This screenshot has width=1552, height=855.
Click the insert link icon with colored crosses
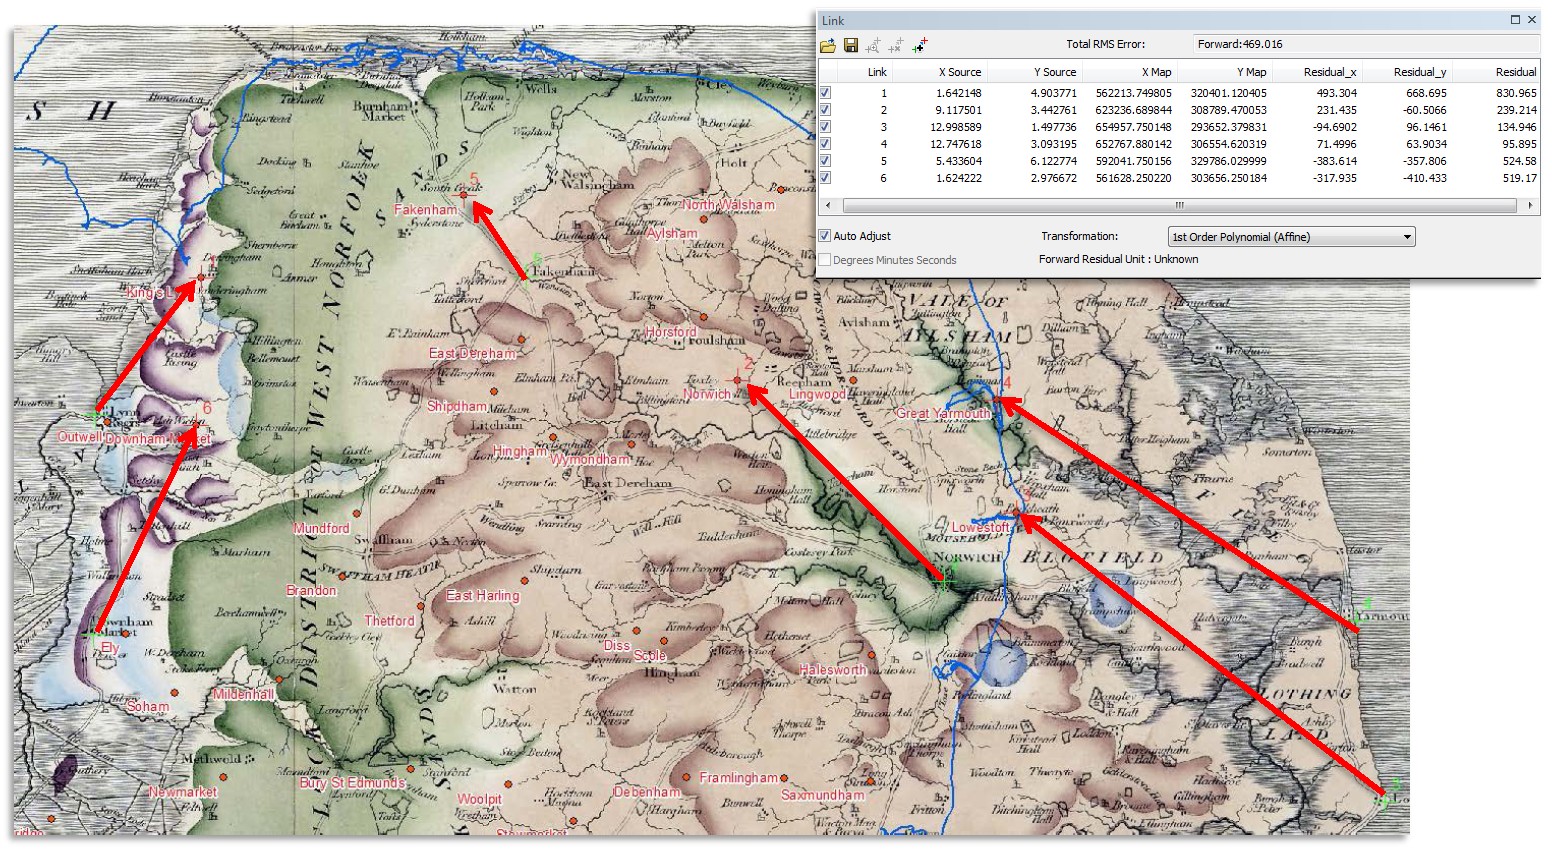pyautogui.click(x=919, y=45)
